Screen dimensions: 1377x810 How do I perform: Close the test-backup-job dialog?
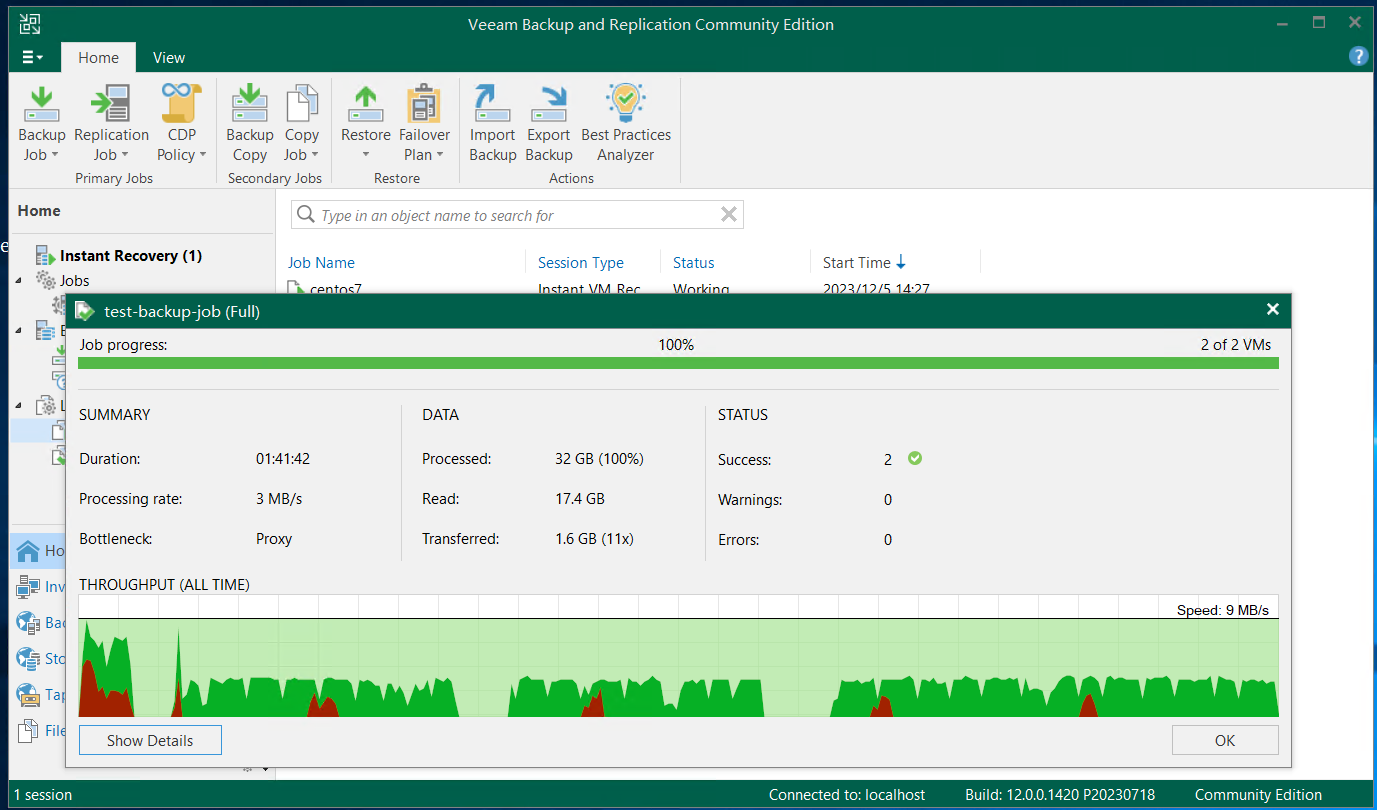pyautogui.click(x=1272, y=310)
